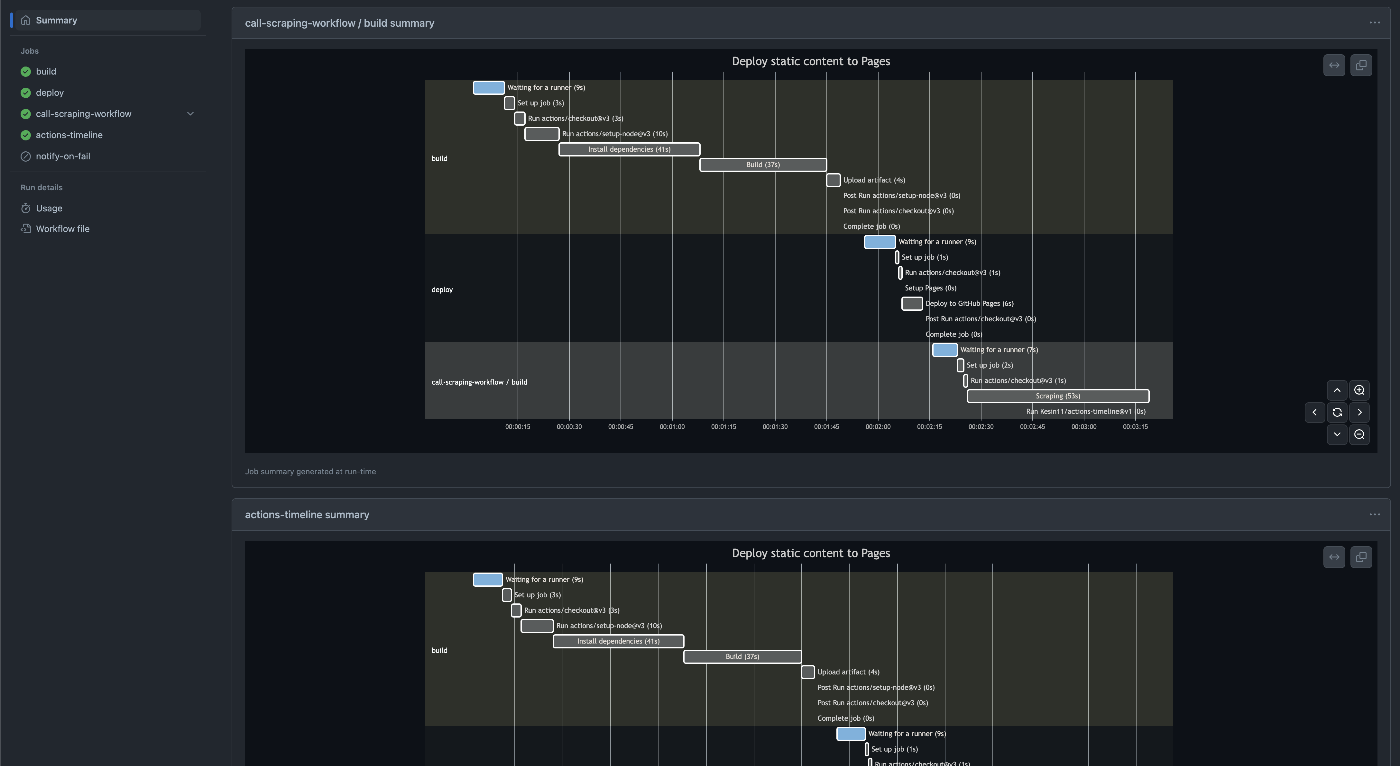
Task: Click Upload artifact (4s) bar in actions-timeline diagram
Action: pos(808,672)
